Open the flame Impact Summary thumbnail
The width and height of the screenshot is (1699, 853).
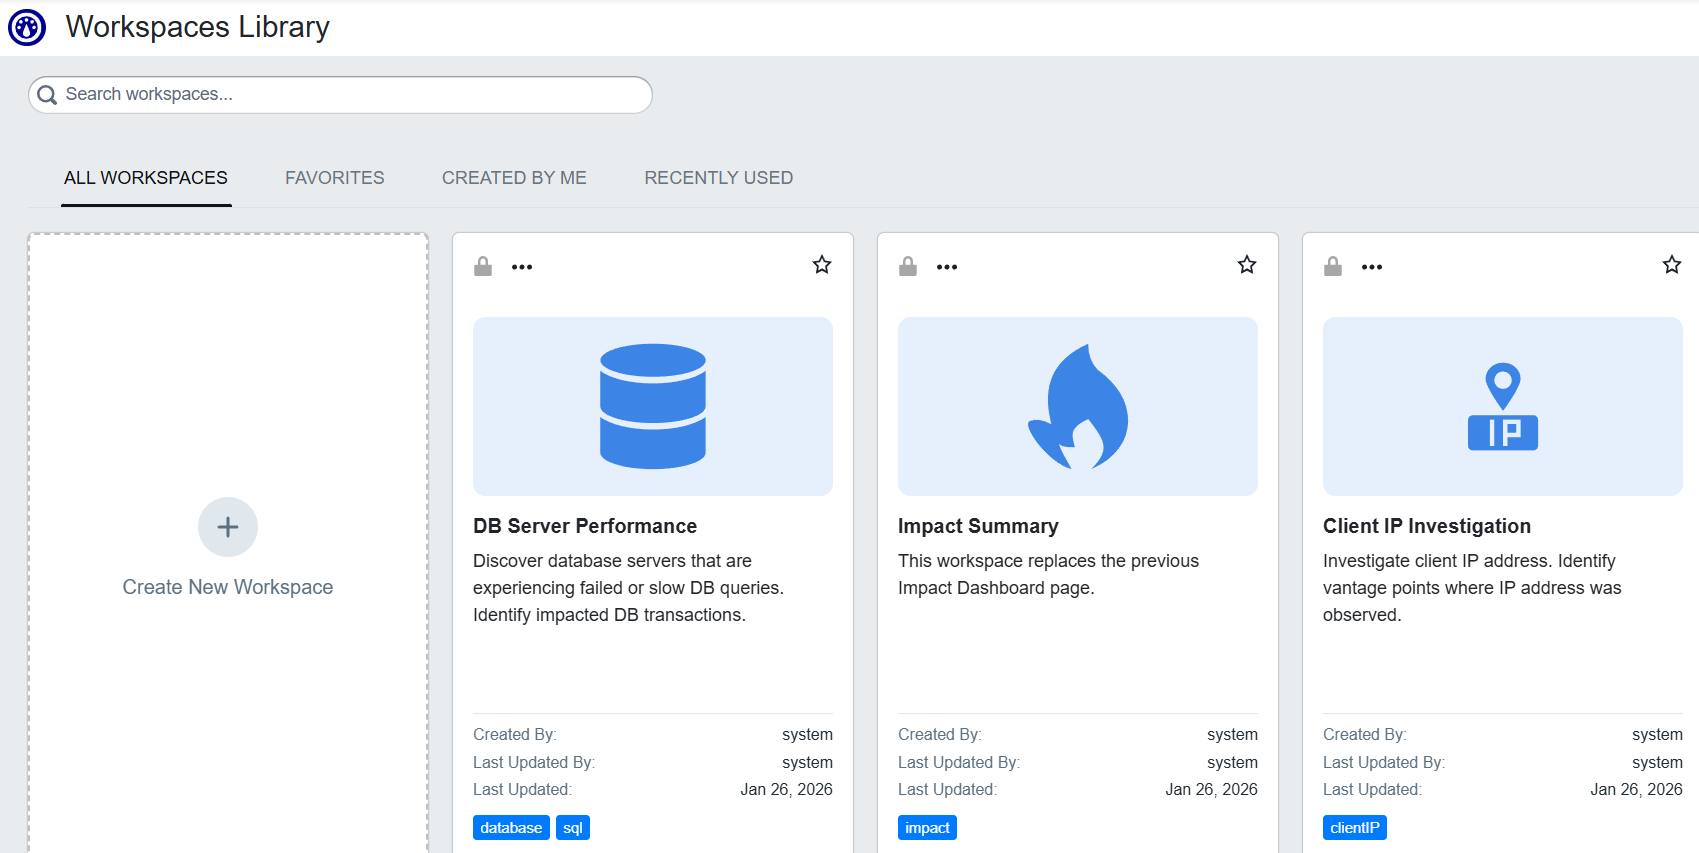[x=1078, y=406]
